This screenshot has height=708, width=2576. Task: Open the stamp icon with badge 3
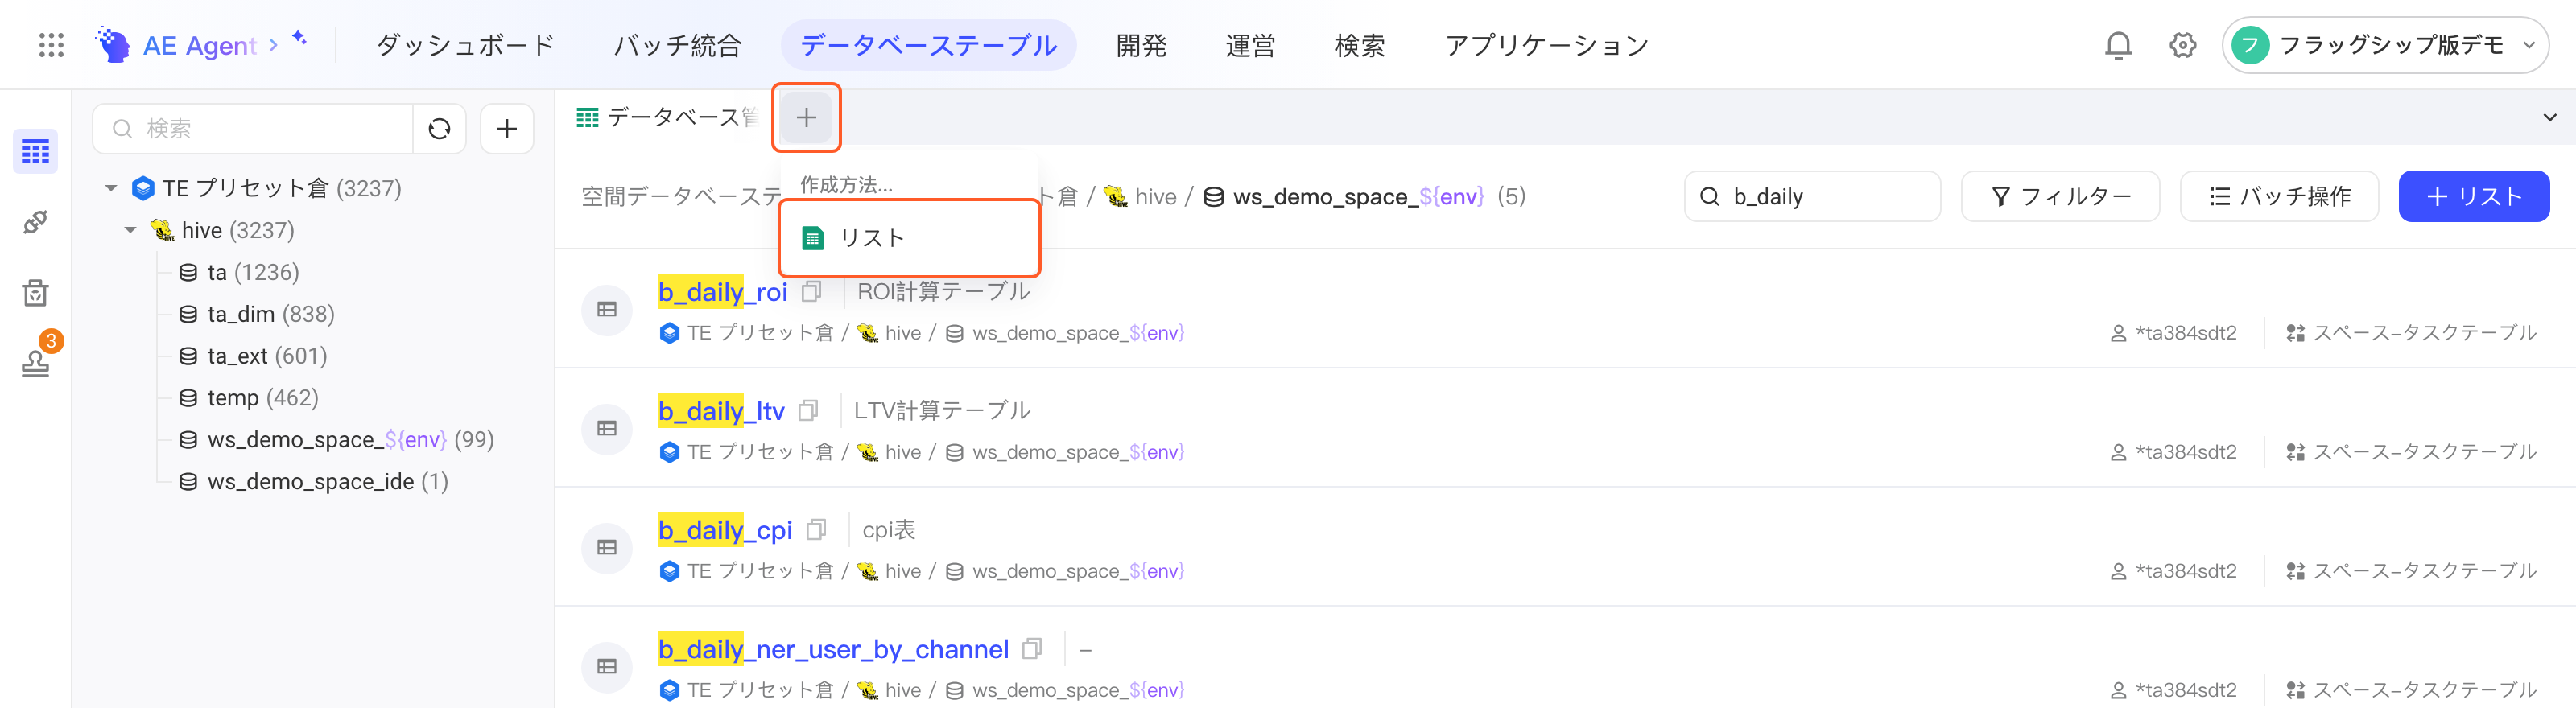click(35, 362)
